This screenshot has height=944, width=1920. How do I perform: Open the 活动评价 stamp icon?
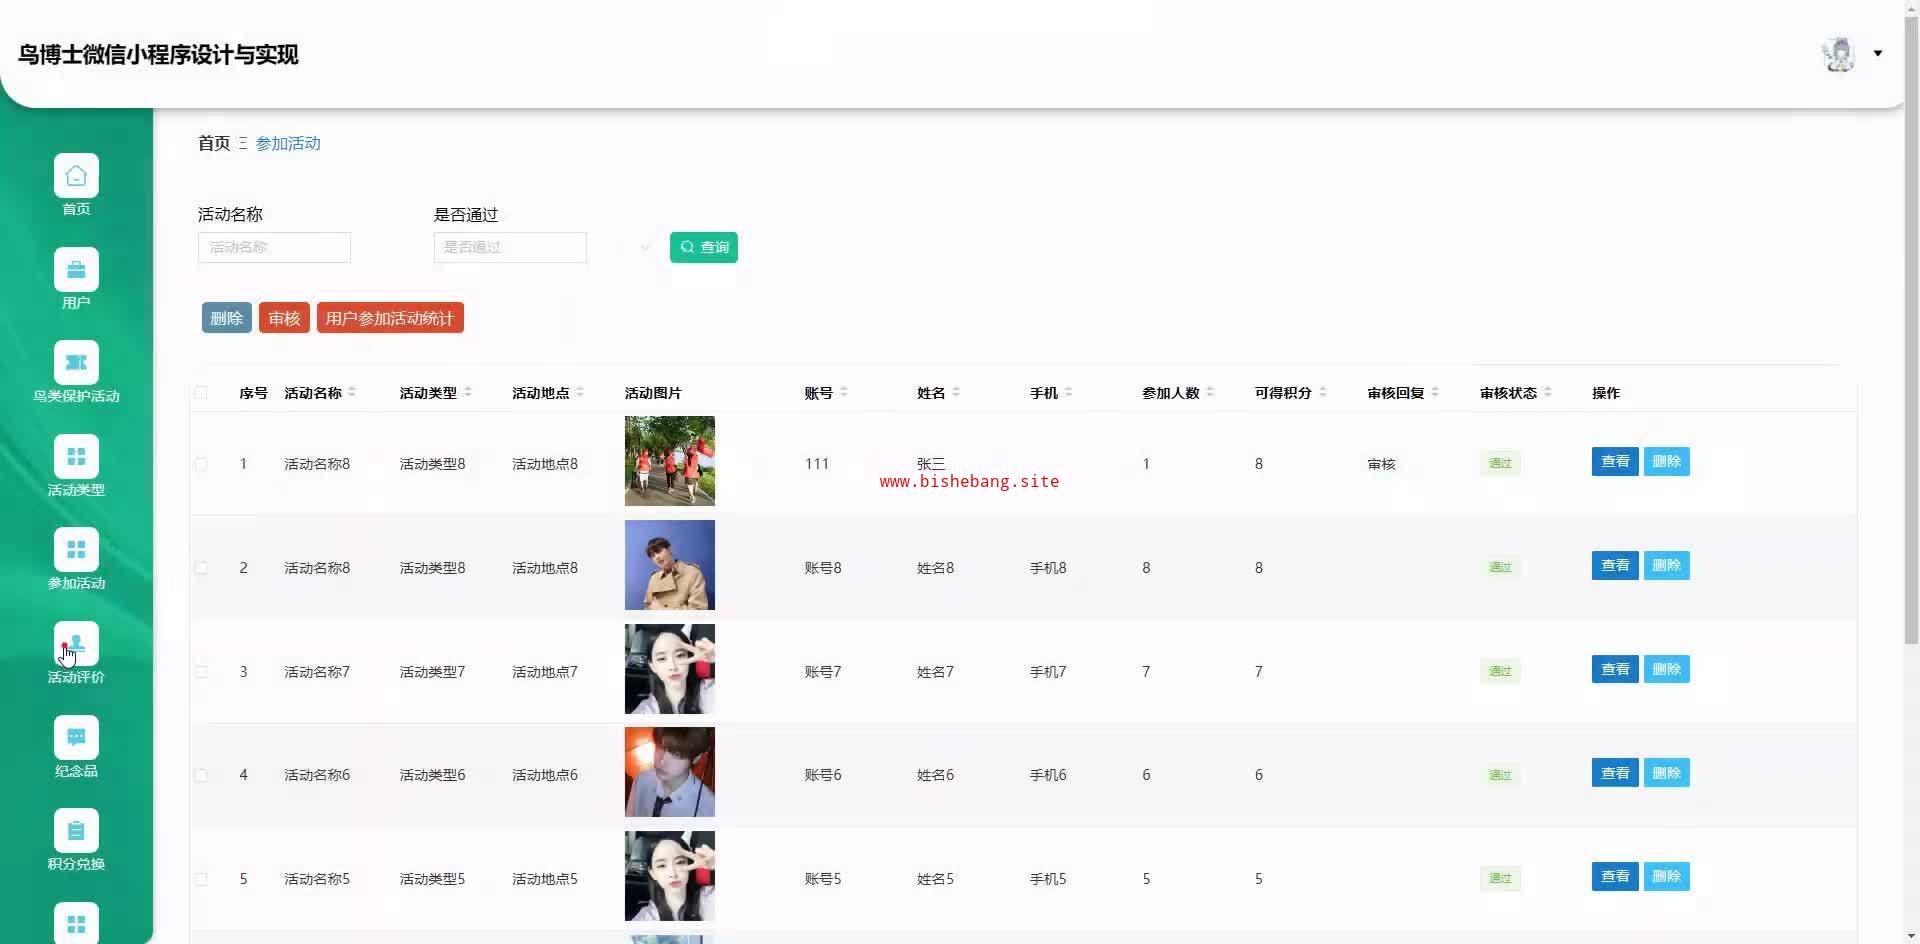pos(76,644)
